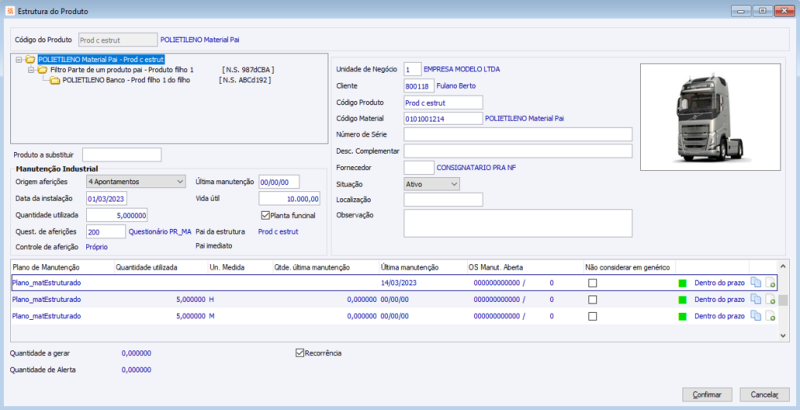The image size is (800, 410).
Task: Click the maintenance table scrollbar thumb
Action: tap(783, 300)
